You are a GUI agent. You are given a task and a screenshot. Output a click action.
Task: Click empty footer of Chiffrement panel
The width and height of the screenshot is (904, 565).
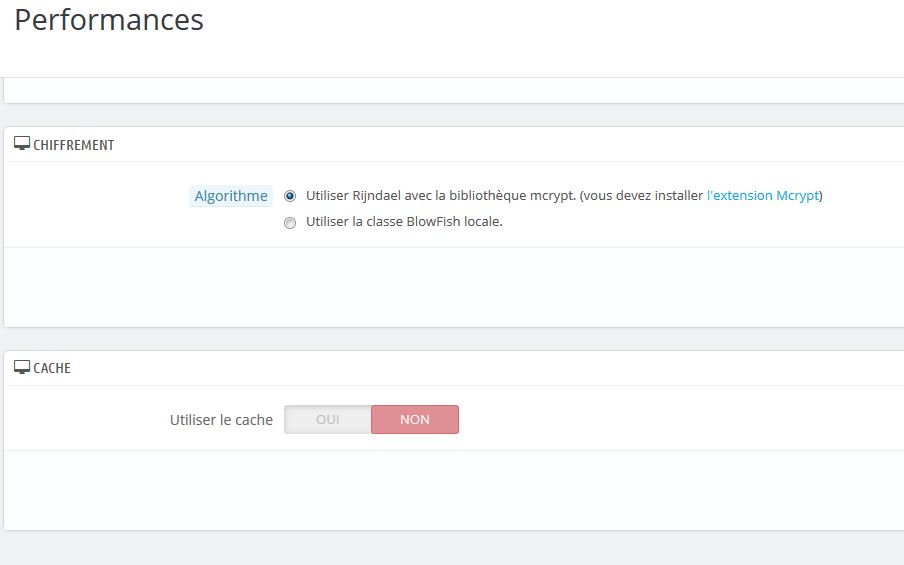click(454, 287)
